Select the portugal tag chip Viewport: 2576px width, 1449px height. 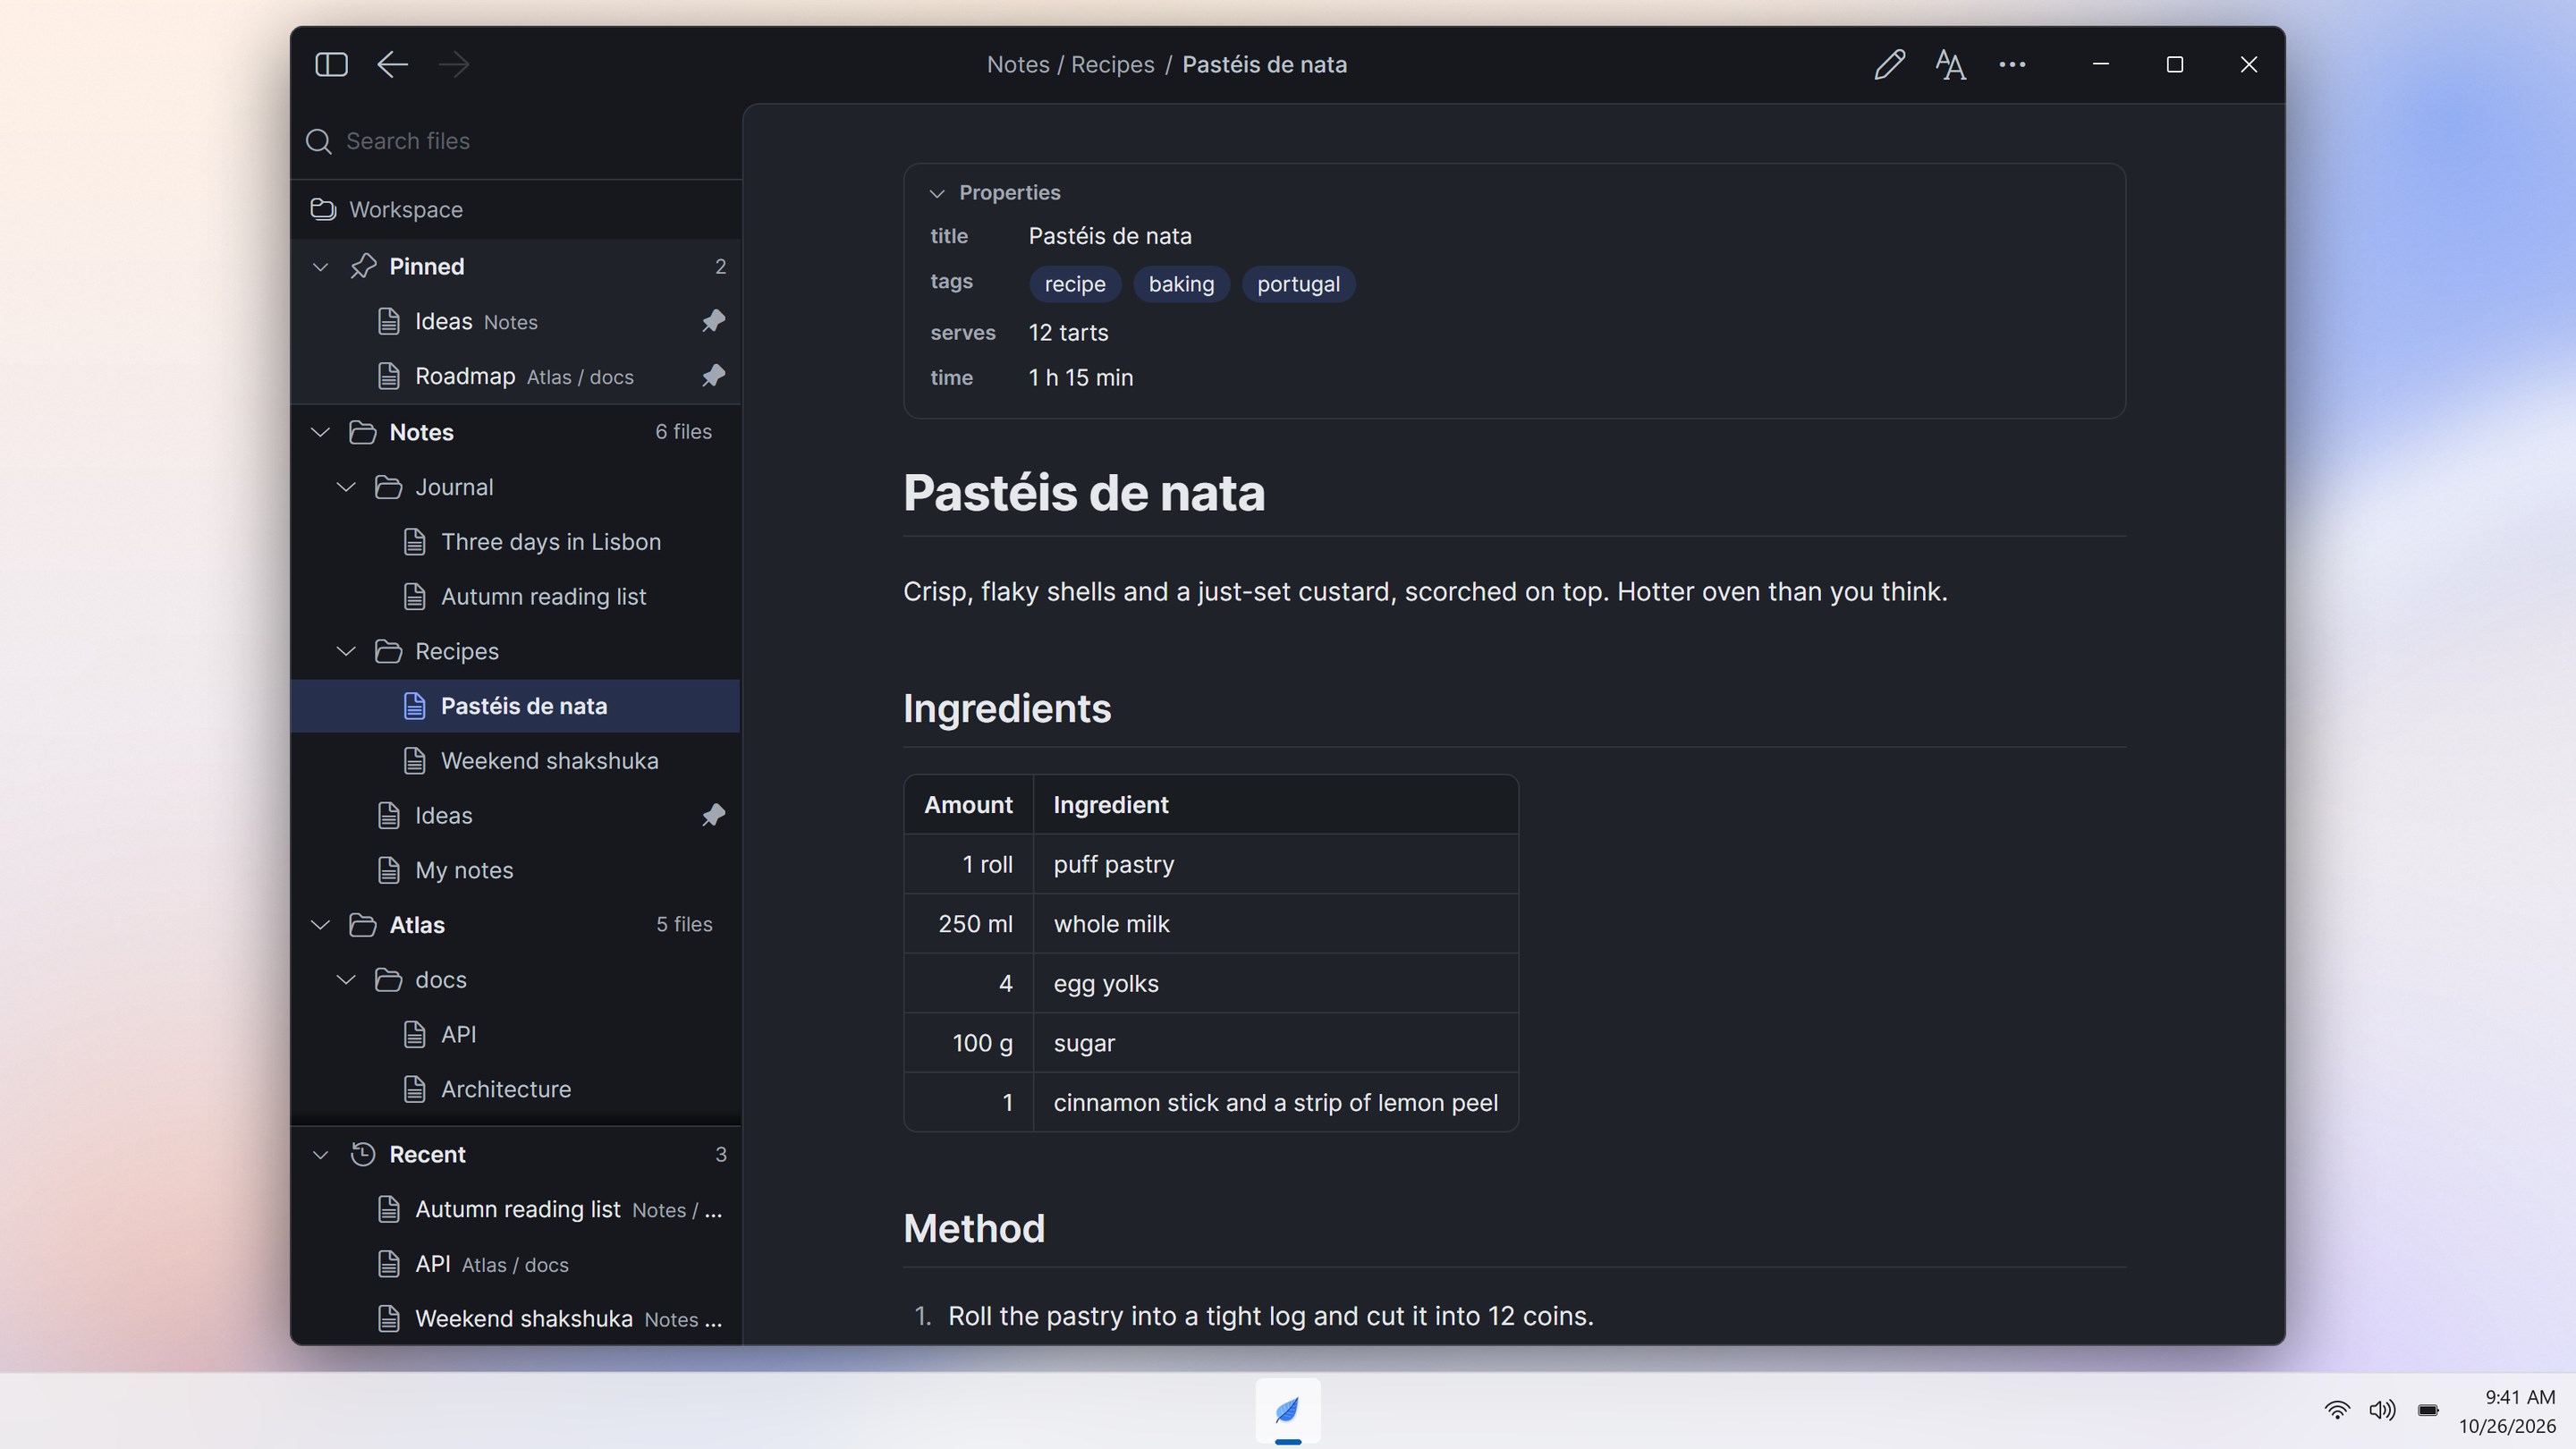1298,284
